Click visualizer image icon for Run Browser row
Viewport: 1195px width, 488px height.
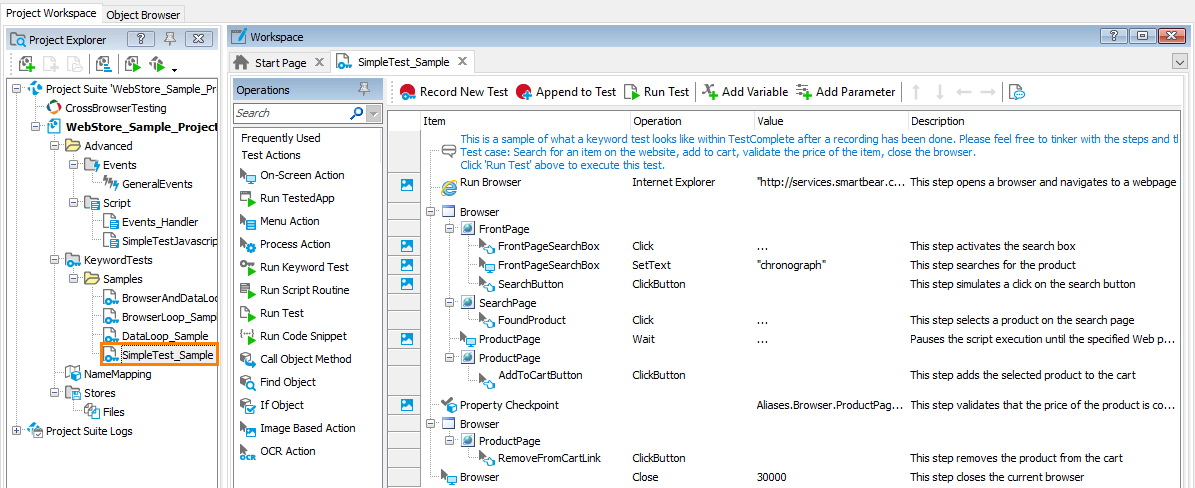(406, 184)
